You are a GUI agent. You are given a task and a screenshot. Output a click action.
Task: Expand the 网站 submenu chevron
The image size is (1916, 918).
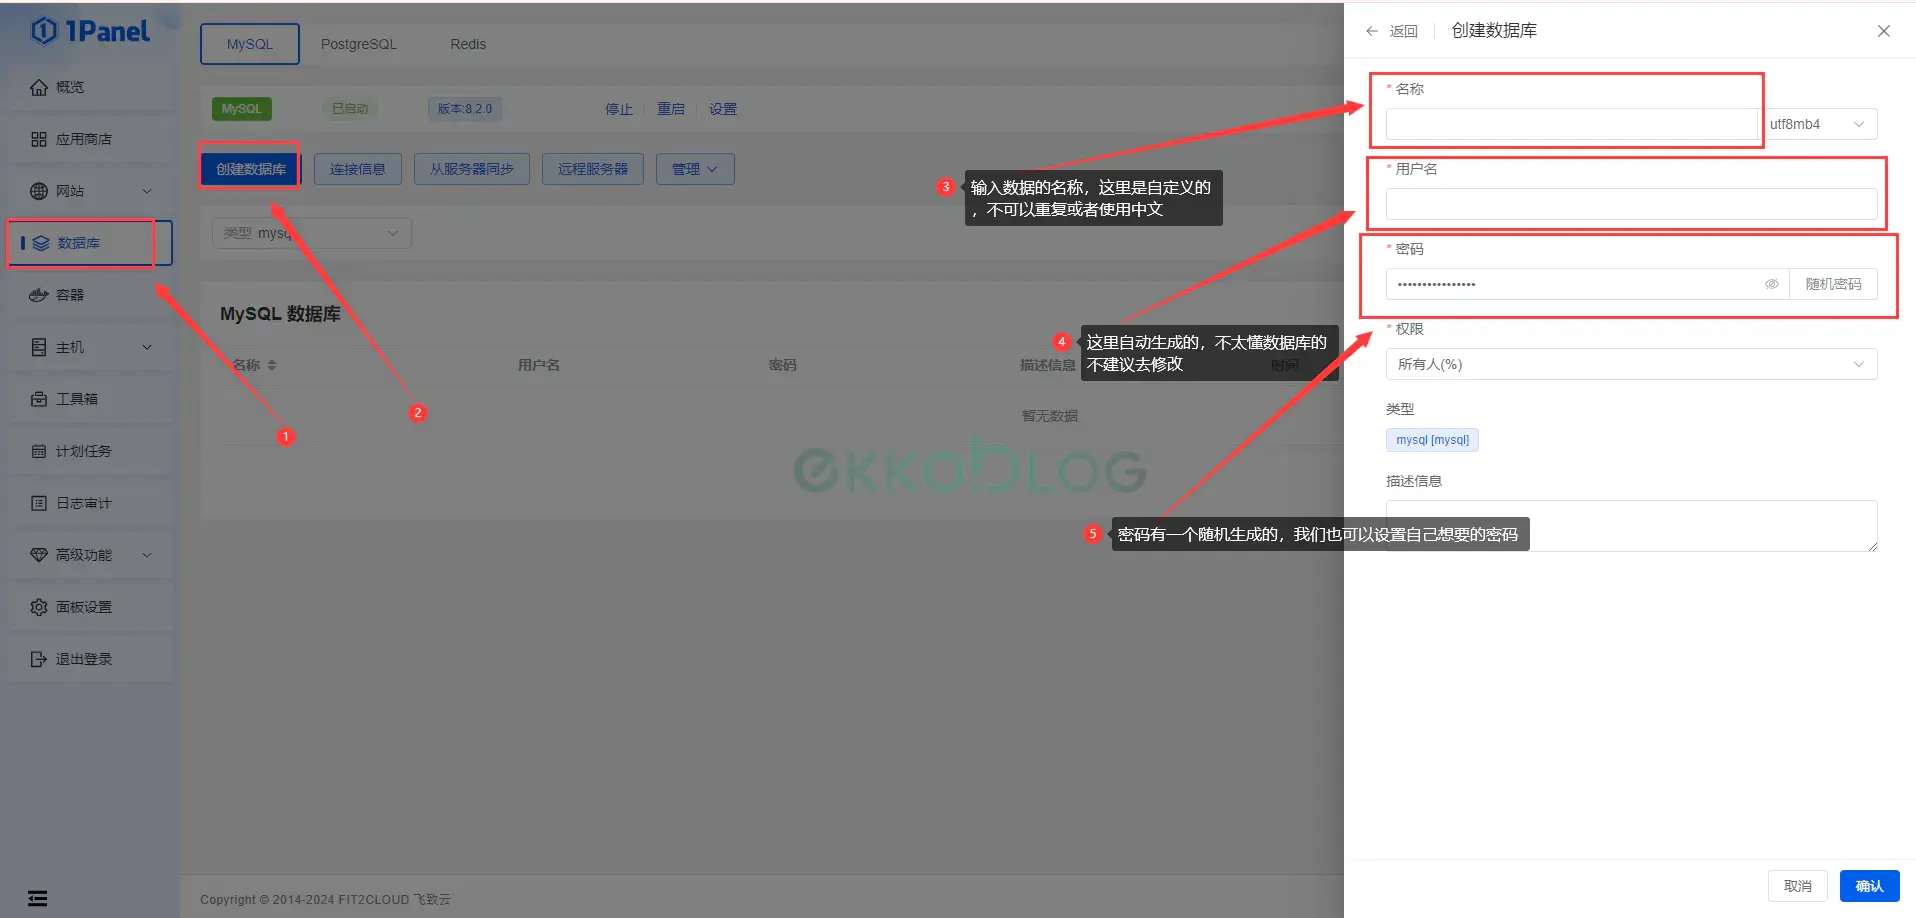147,191
